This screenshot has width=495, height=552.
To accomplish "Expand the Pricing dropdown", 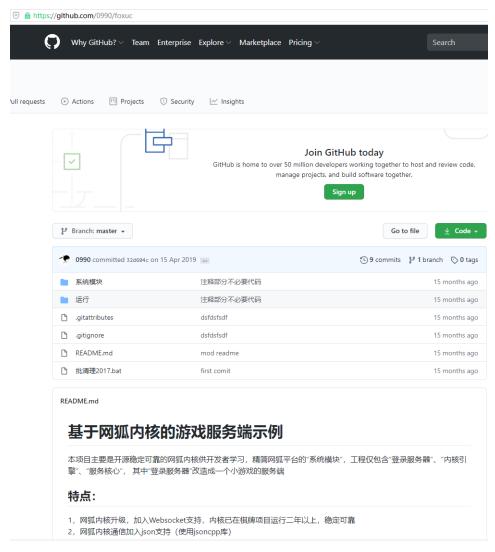I will pyautogui.click(x=304, y=43).
